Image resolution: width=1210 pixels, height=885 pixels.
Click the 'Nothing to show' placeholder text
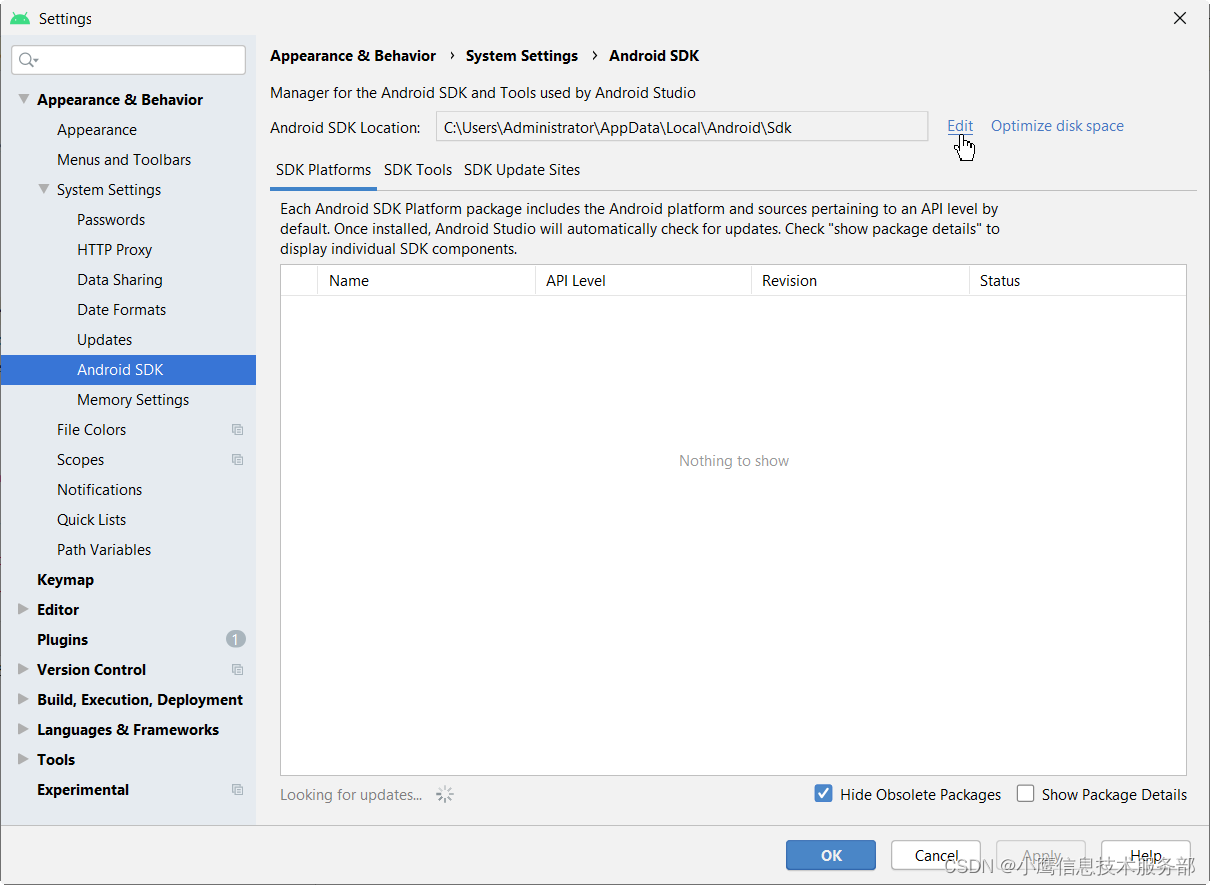[734, 461]
